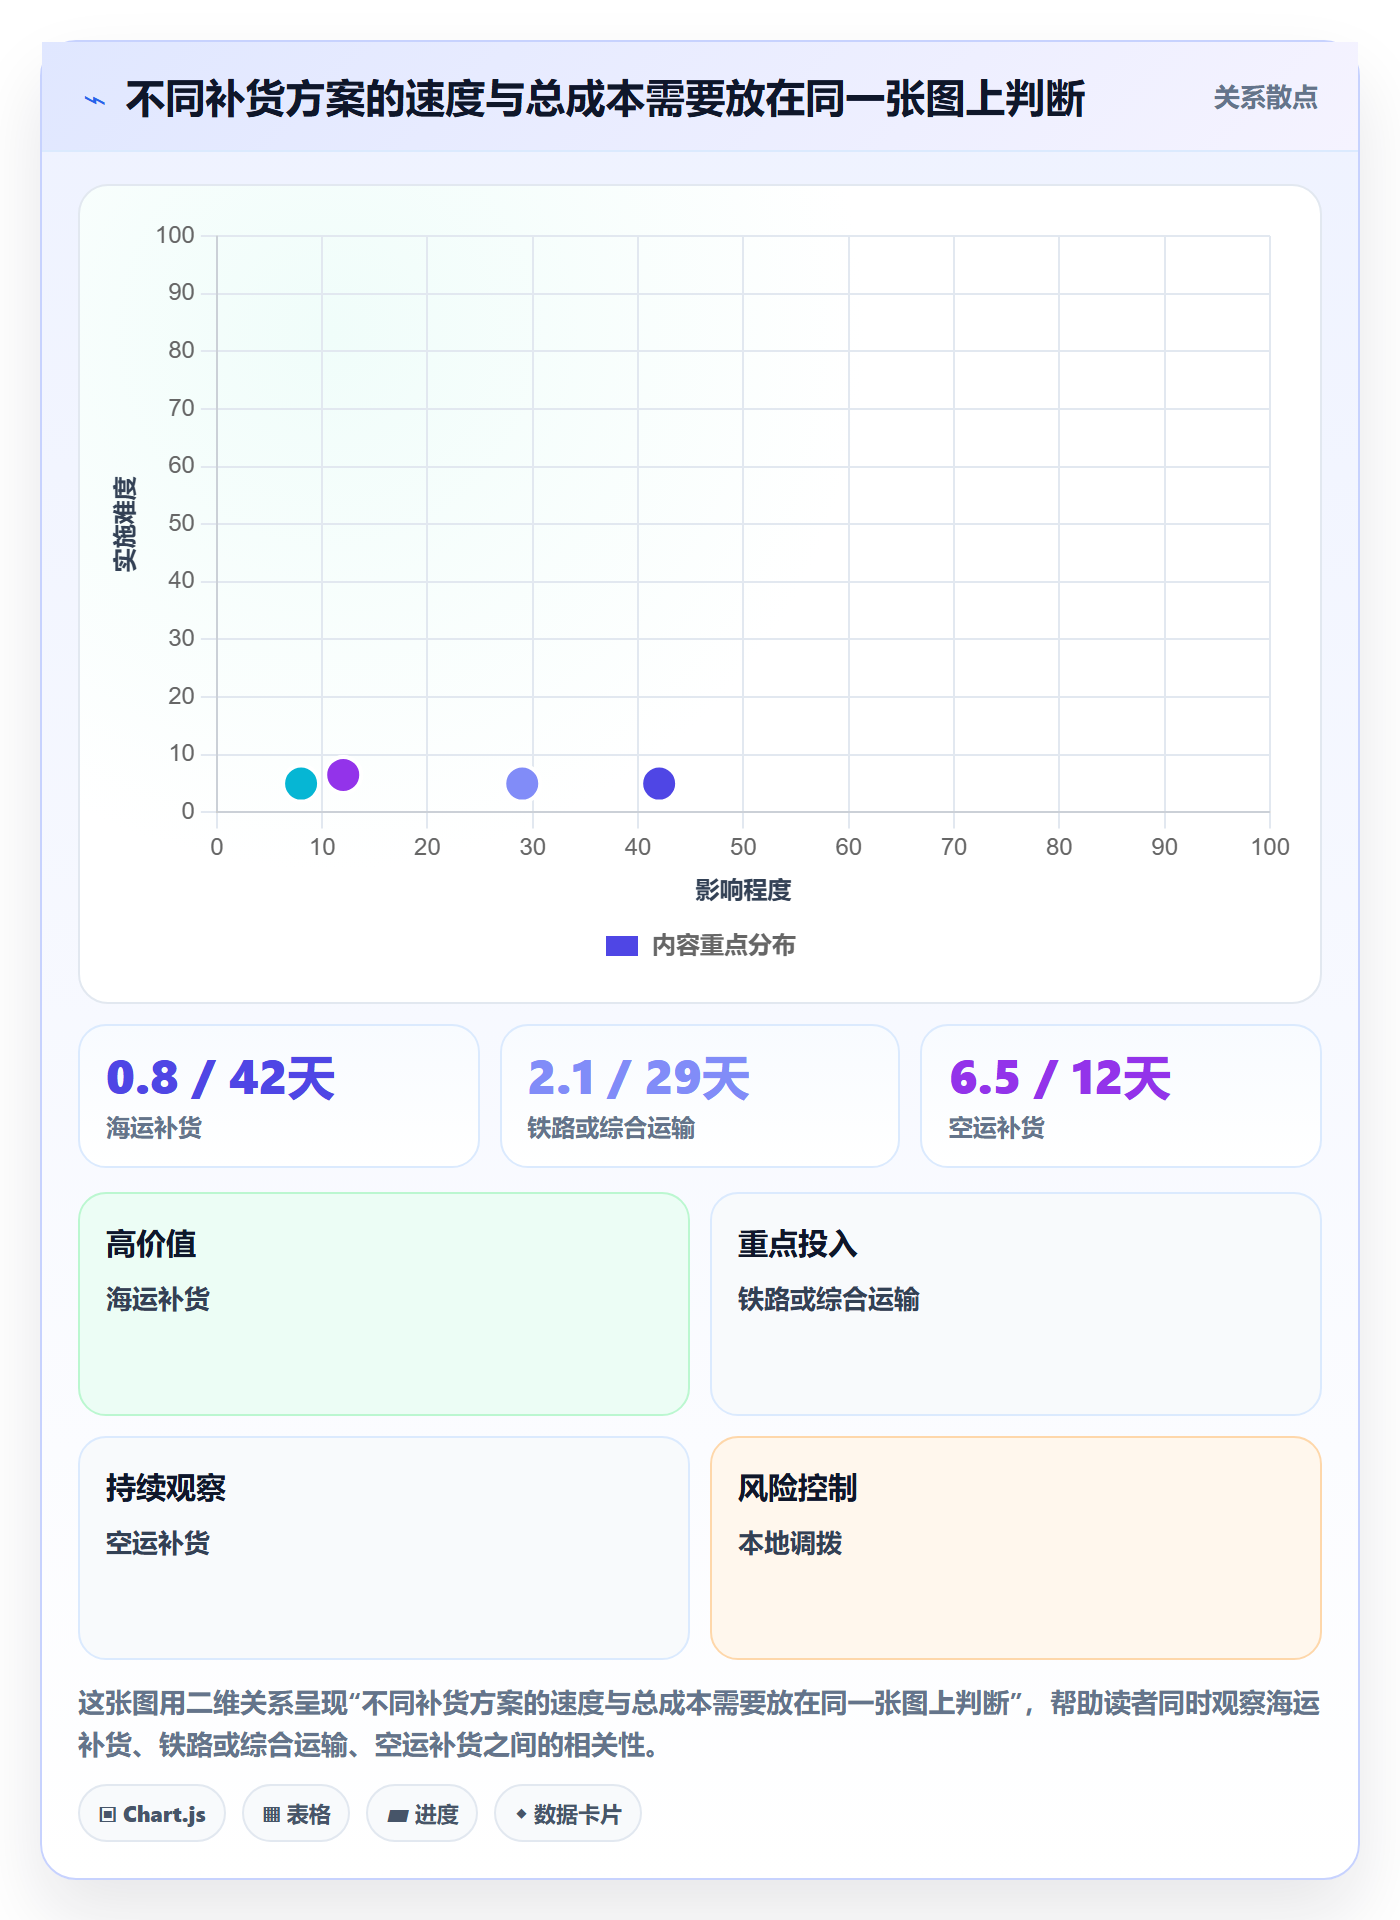Click the 实施难度 y-axis title
This screenshot has width=1400, height=1920.
tap(125, 524)
